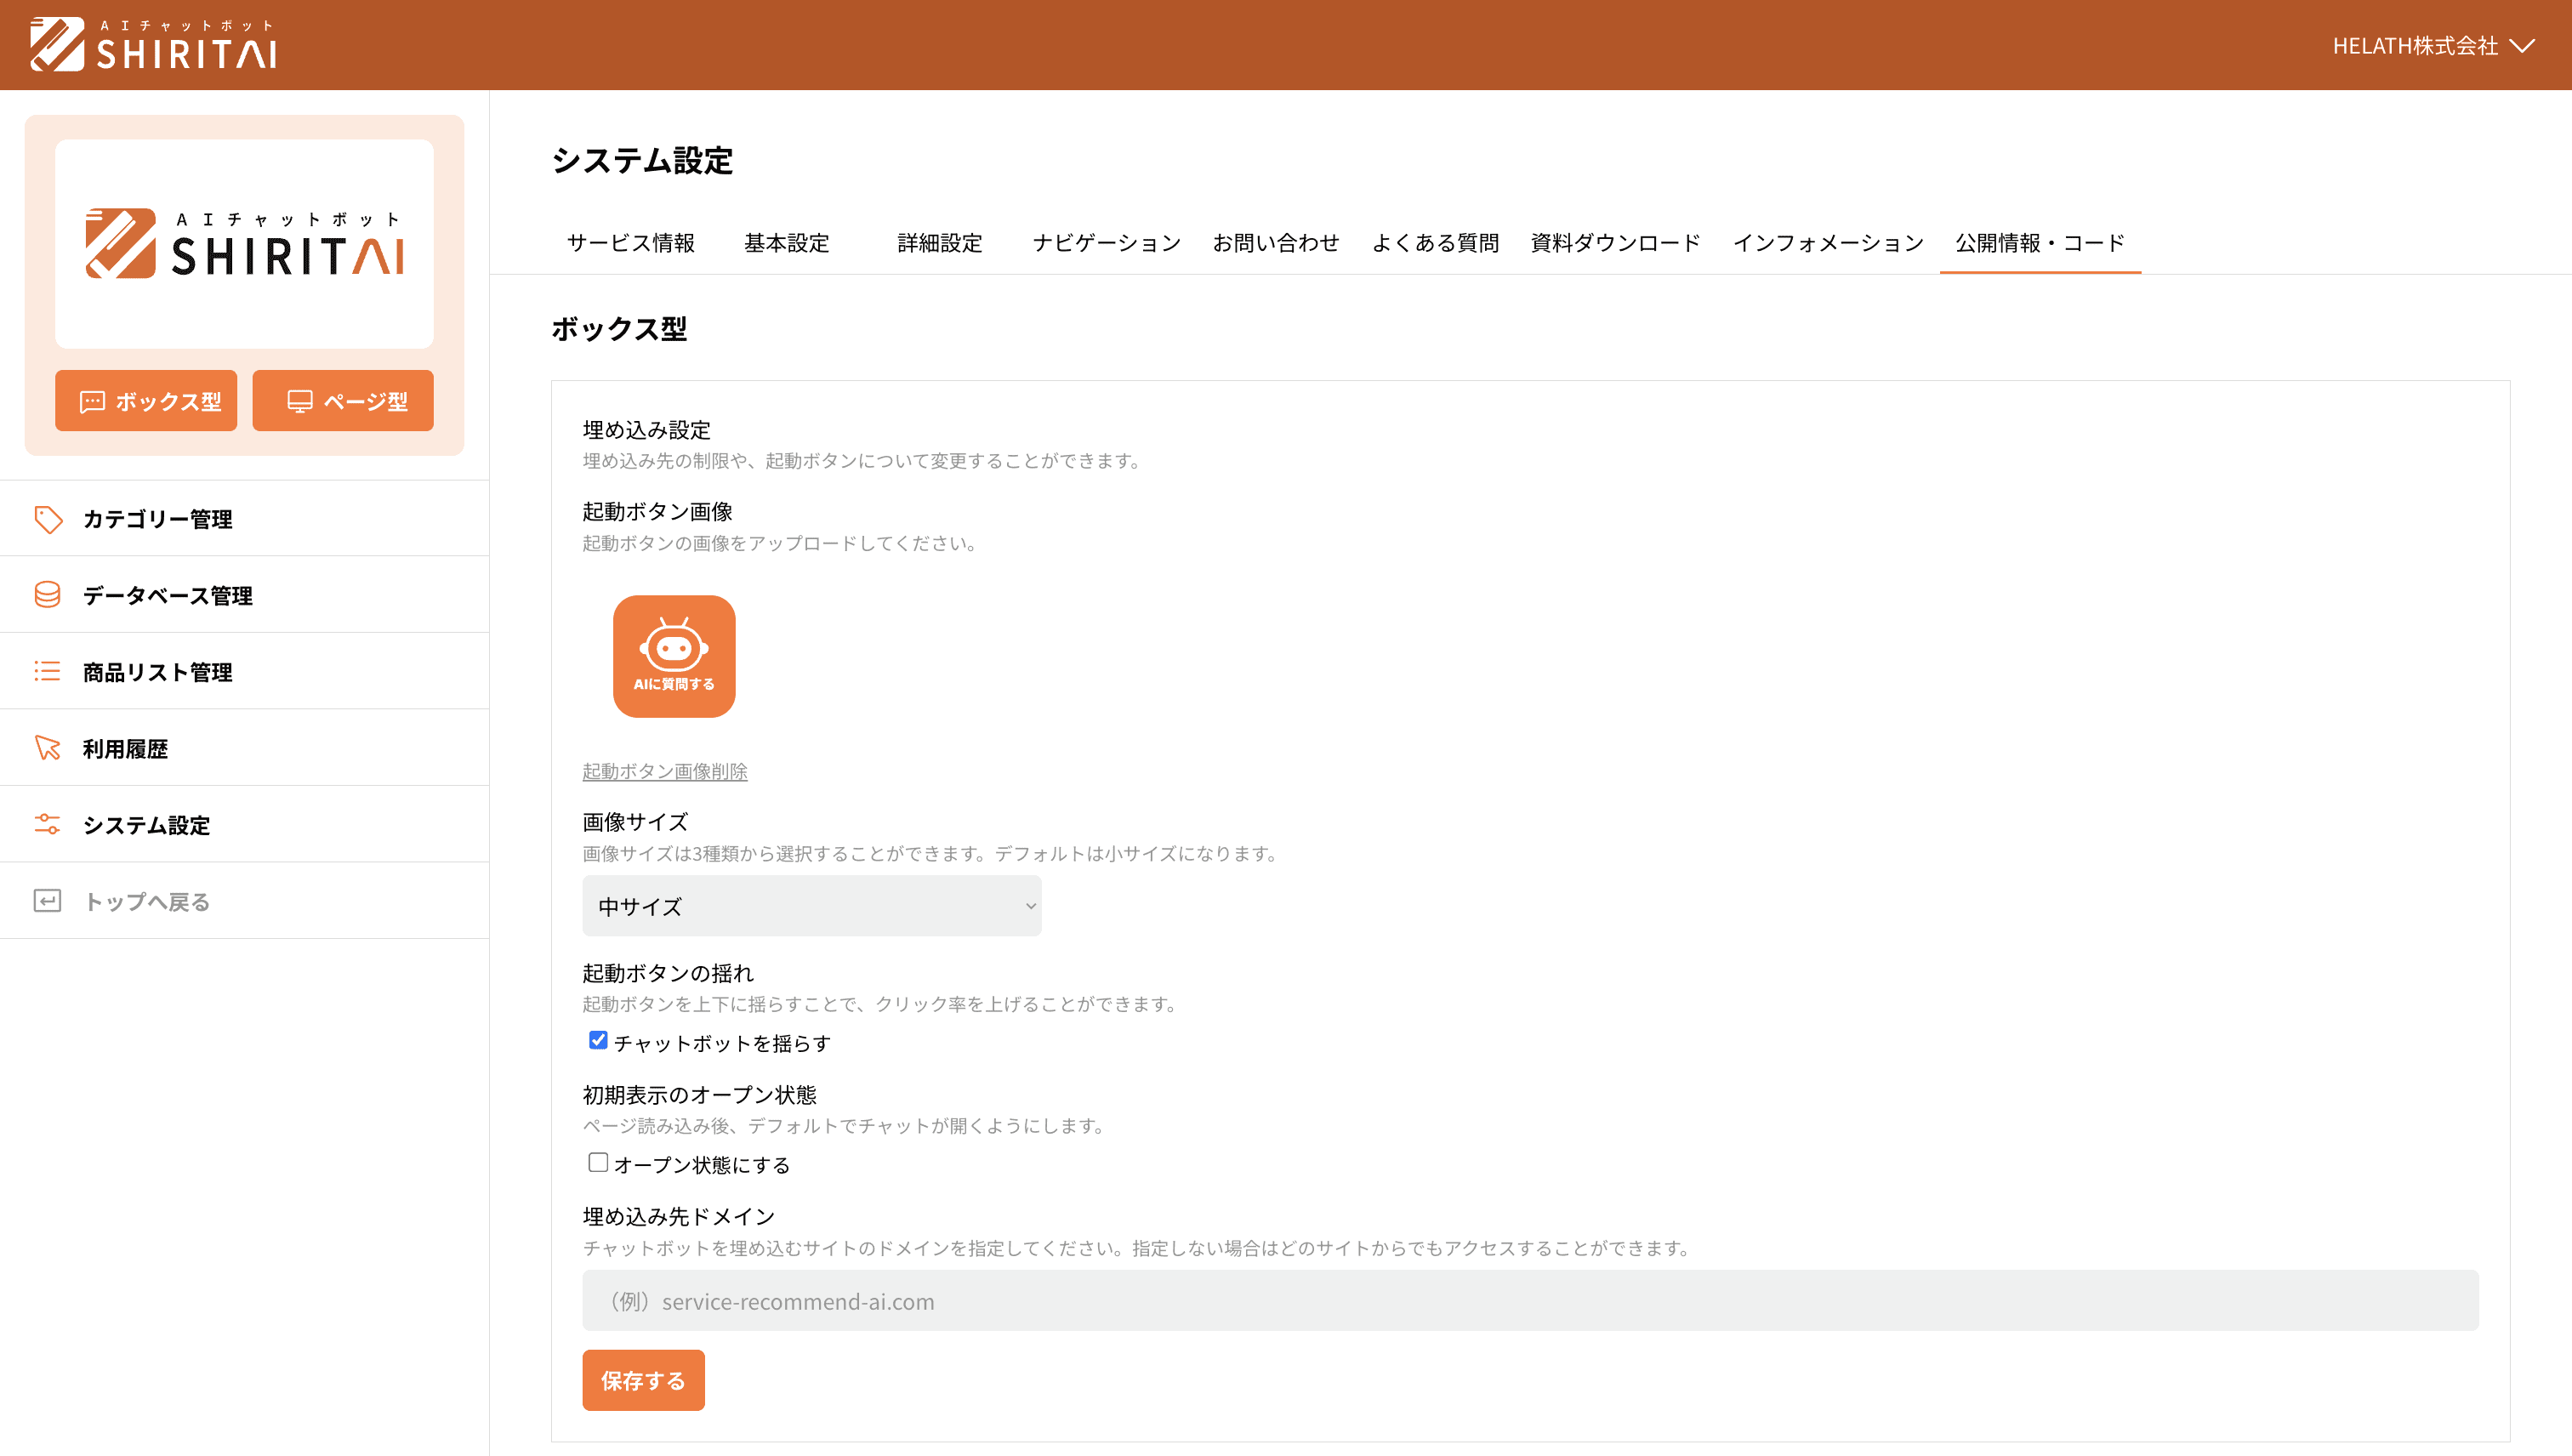Click the usage history cursor icon

pyautogui.click(x=47, y=748)
